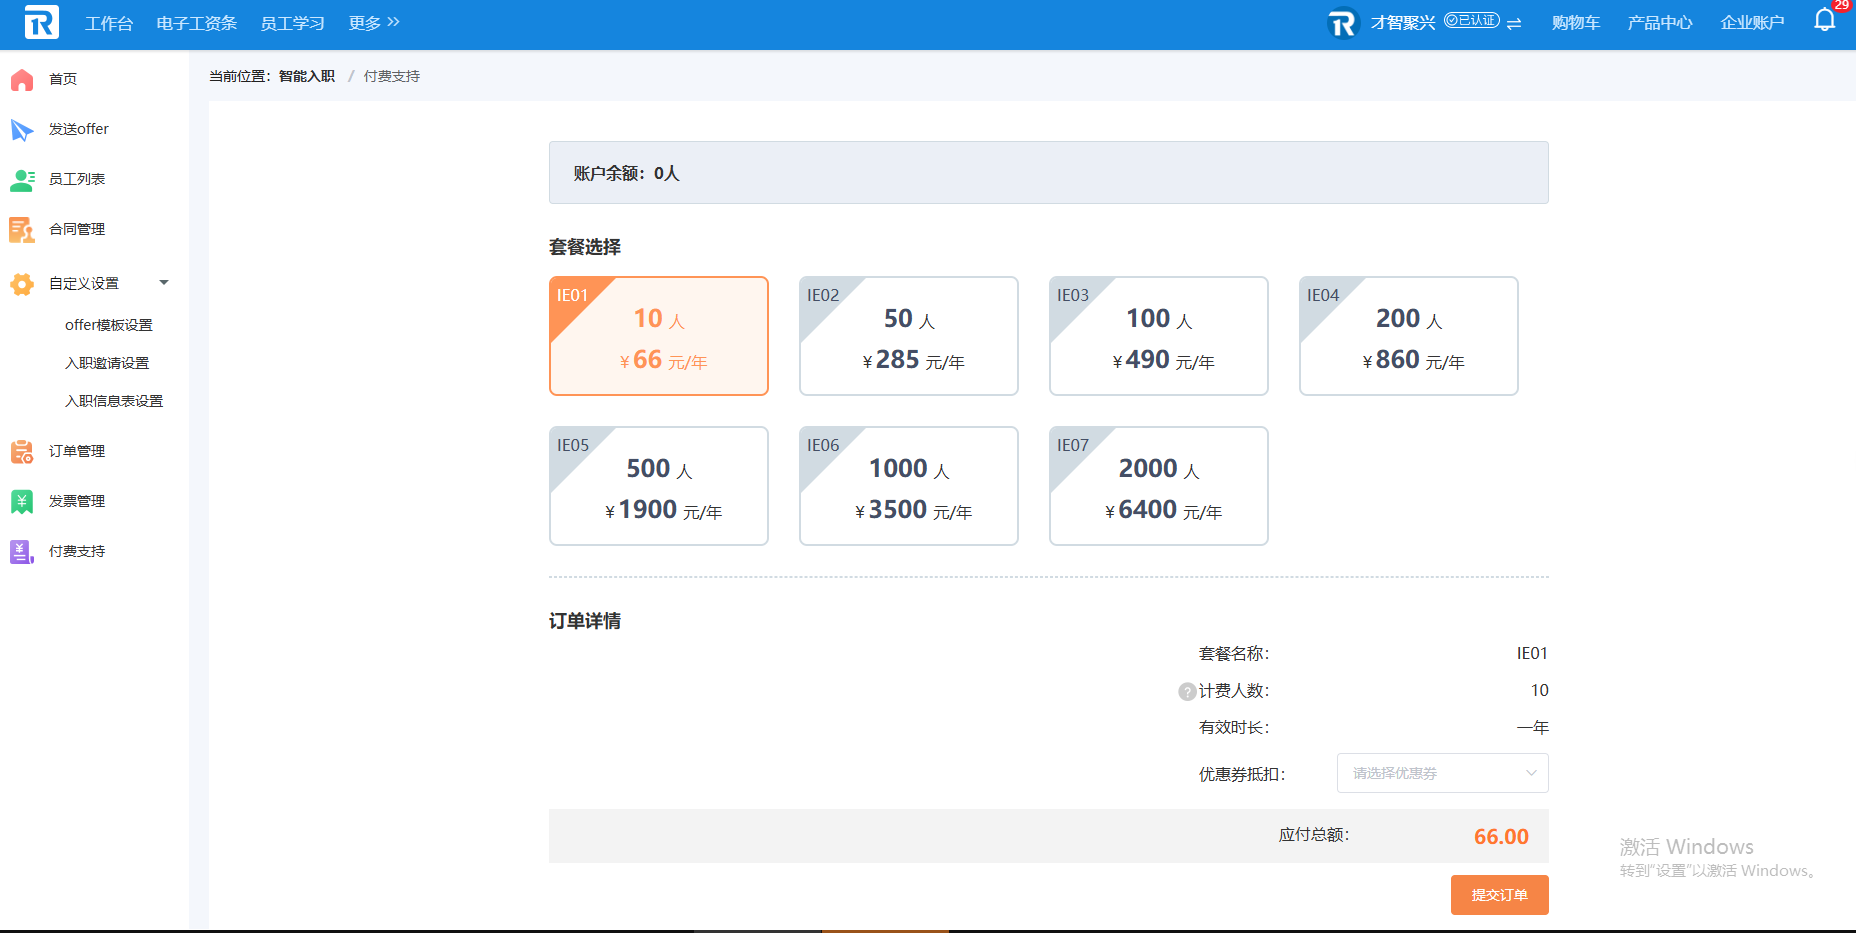The image size is (1856, 933).
Task: Open 电子工资条 in top navigation
Action: click(197, 23)
